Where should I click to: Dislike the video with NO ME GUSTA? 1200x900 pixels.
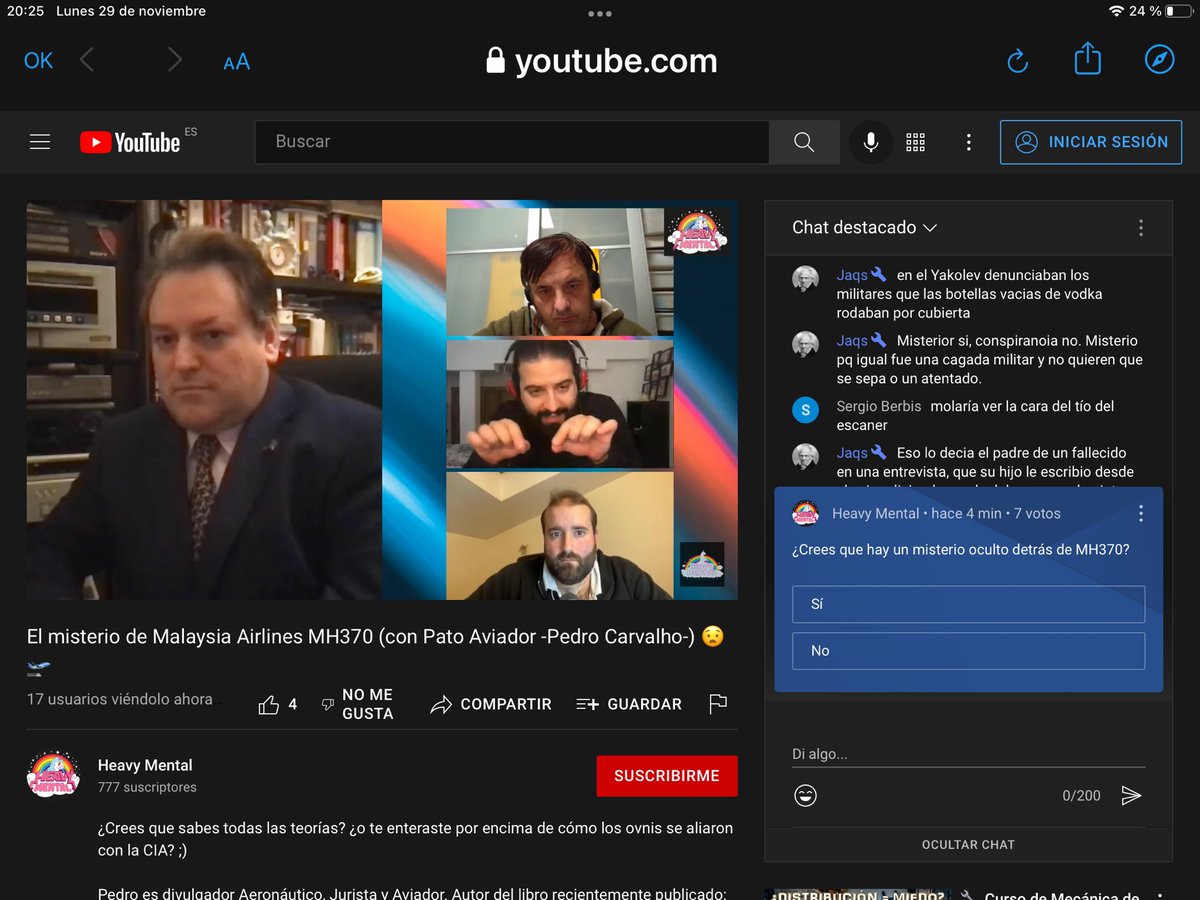357,704
